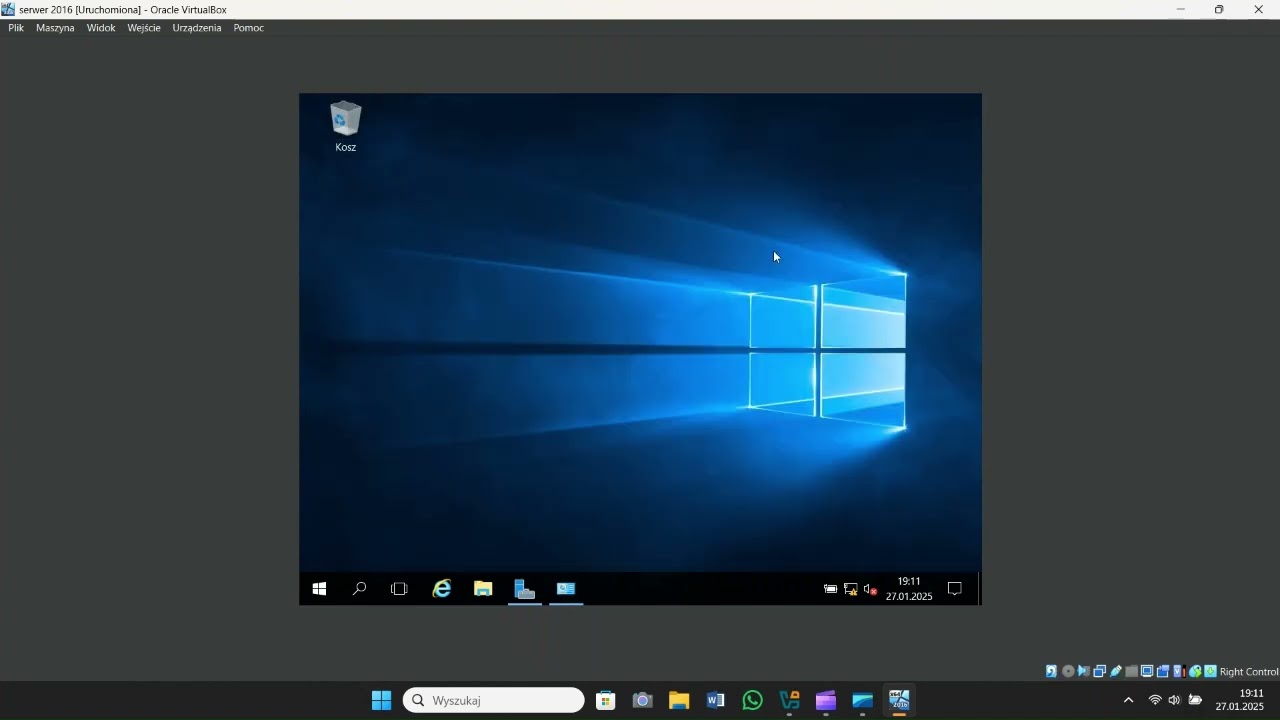Open the guest Windows Start button
This screenshot has width=1280, height=720.
coord(319,589)
